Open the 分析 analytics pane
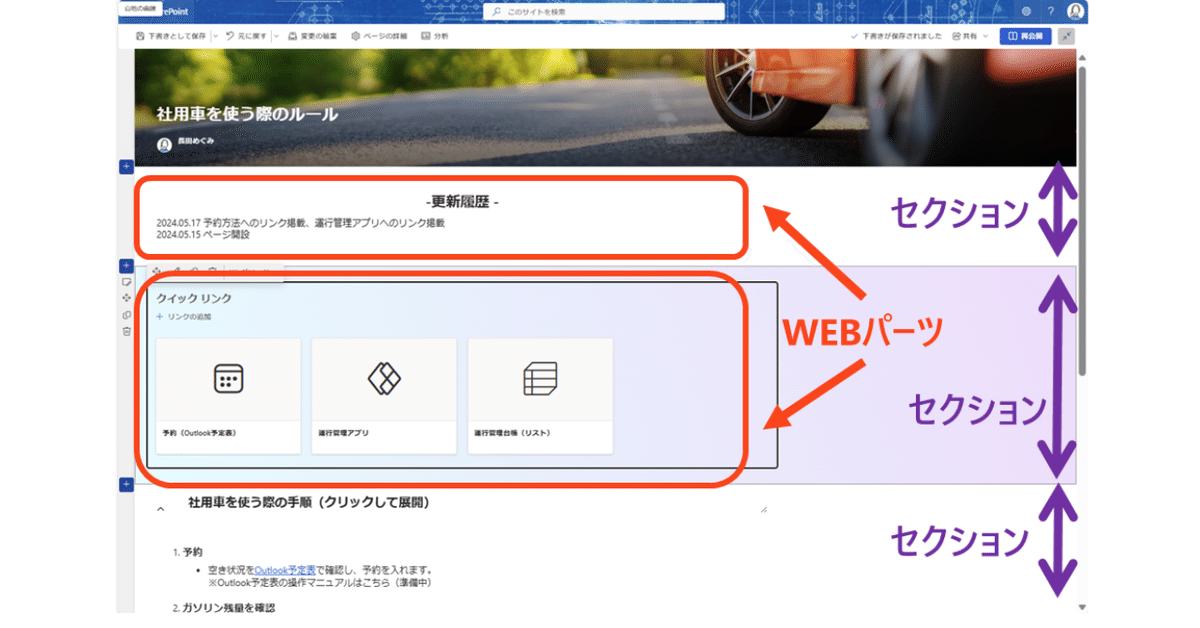This screenshot has height=628, width=1200. coord(435,36)
